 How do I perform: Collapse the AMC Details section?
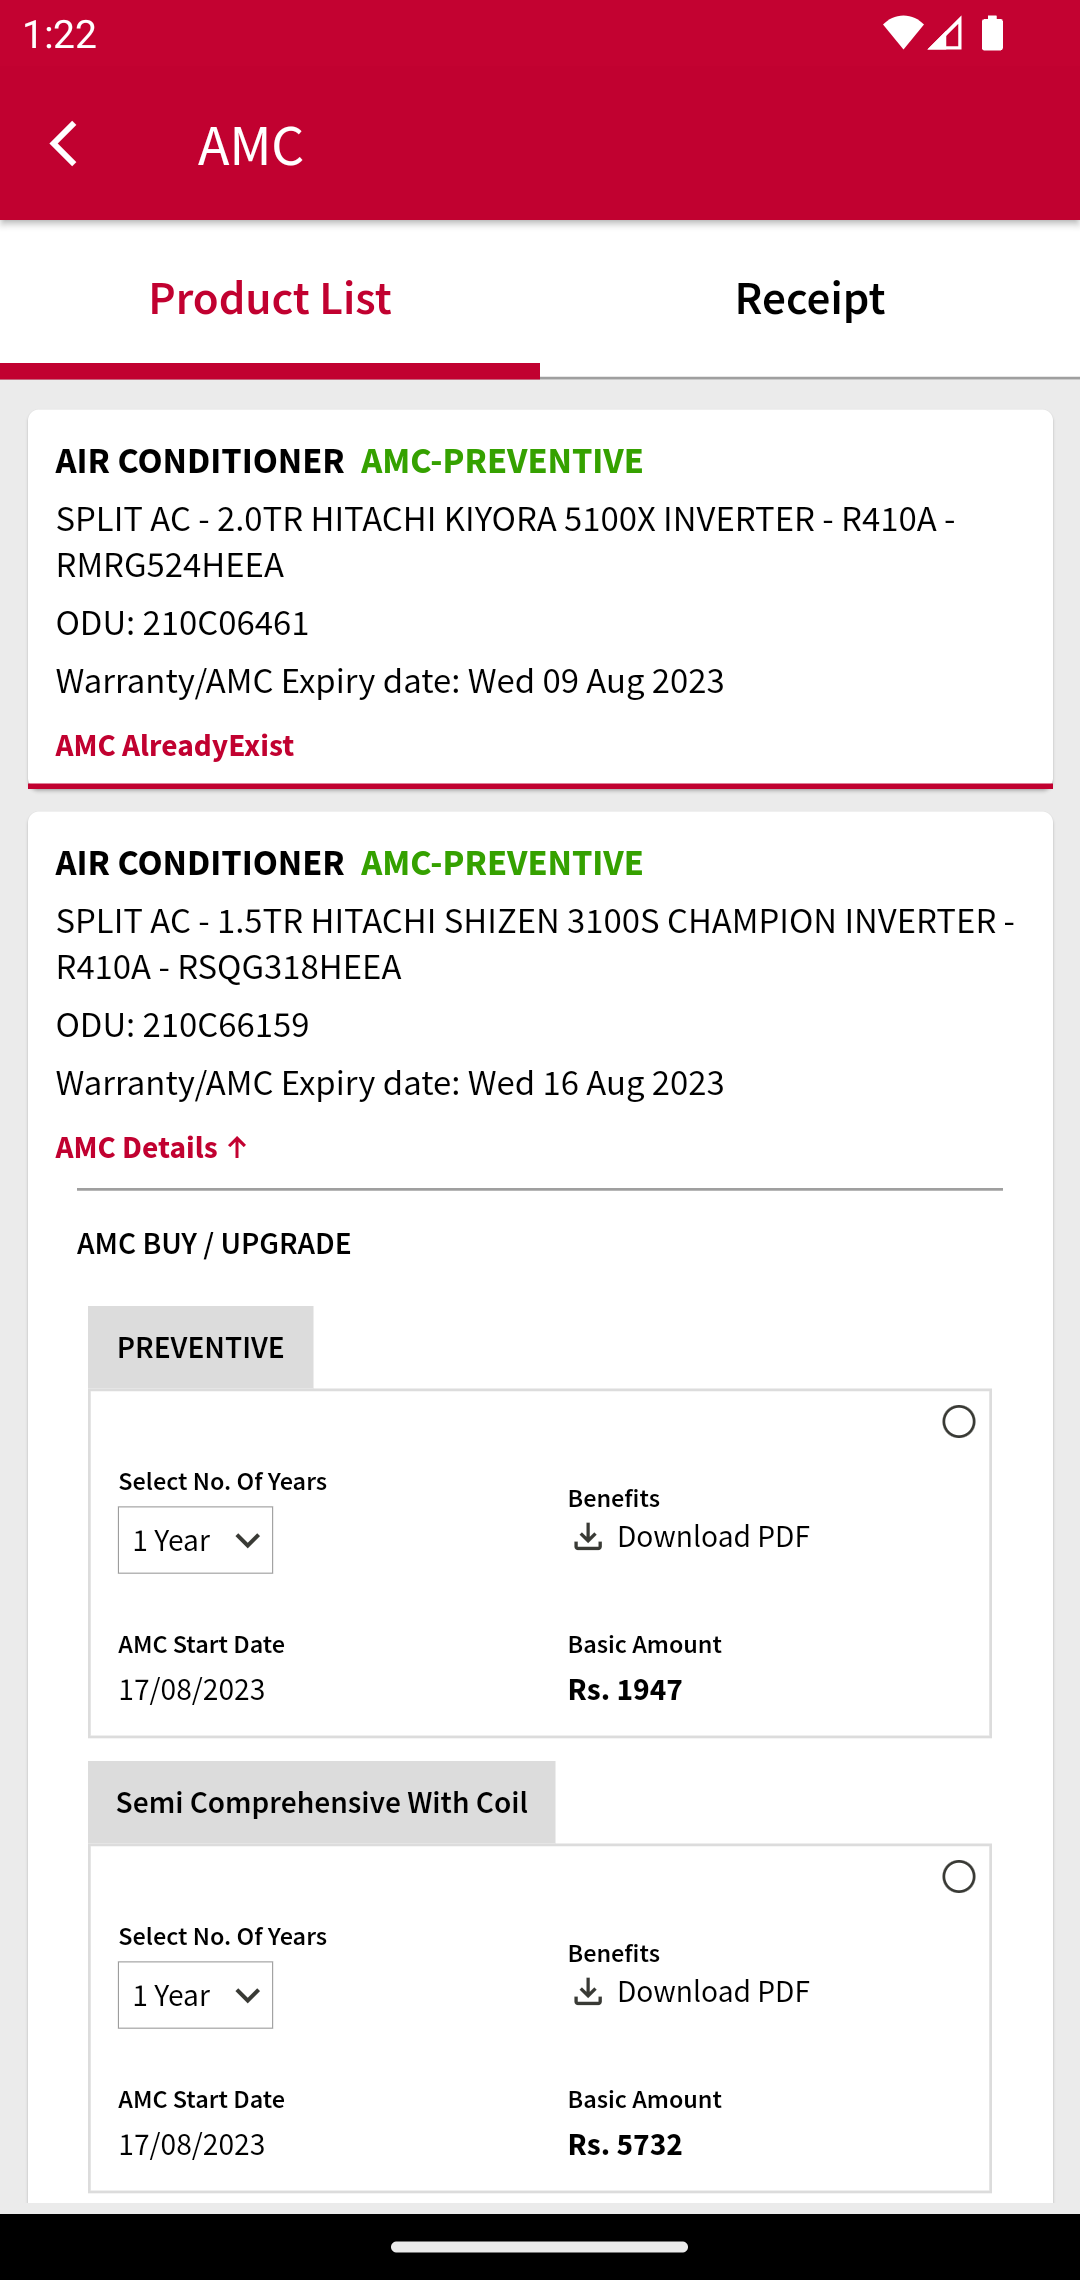[151, 1147]
